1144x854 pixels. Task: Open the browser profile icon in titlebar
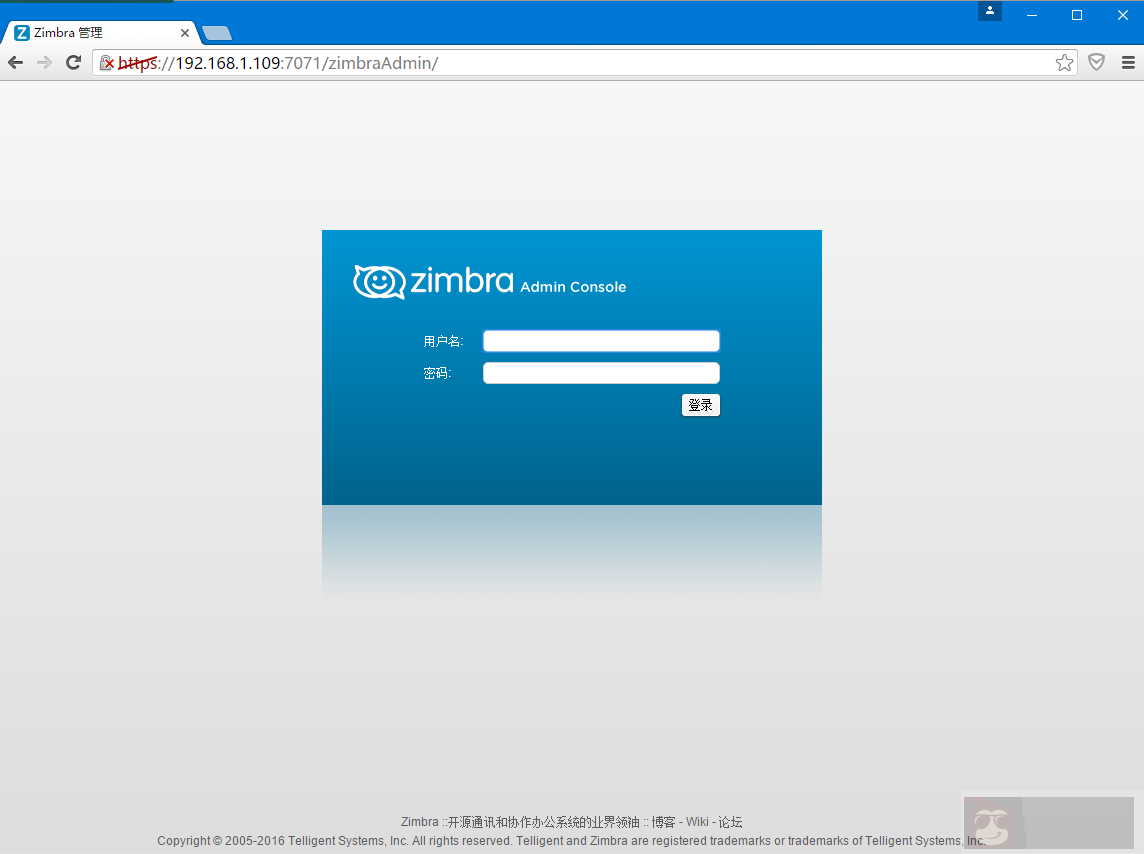tap(989, 11)
